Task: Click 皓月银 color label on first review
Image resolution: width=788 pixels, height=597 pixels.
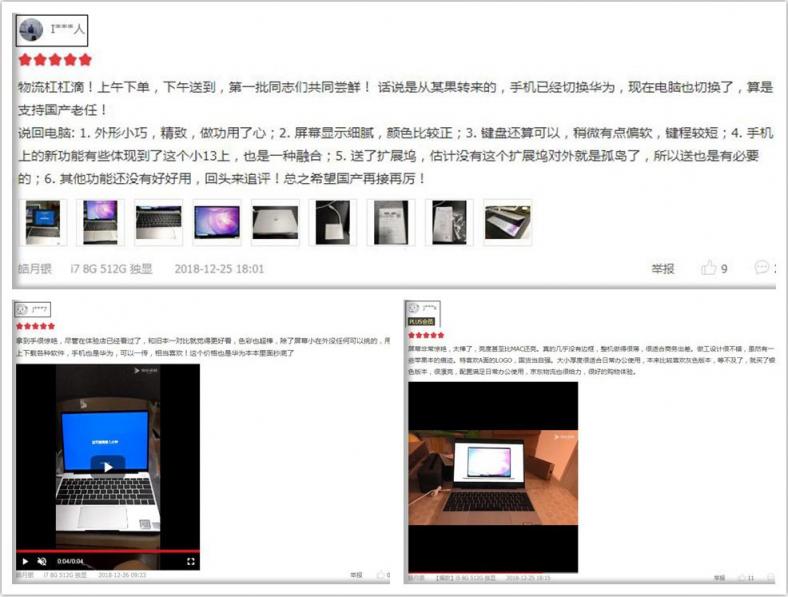Action: click(x=35, y=269)
